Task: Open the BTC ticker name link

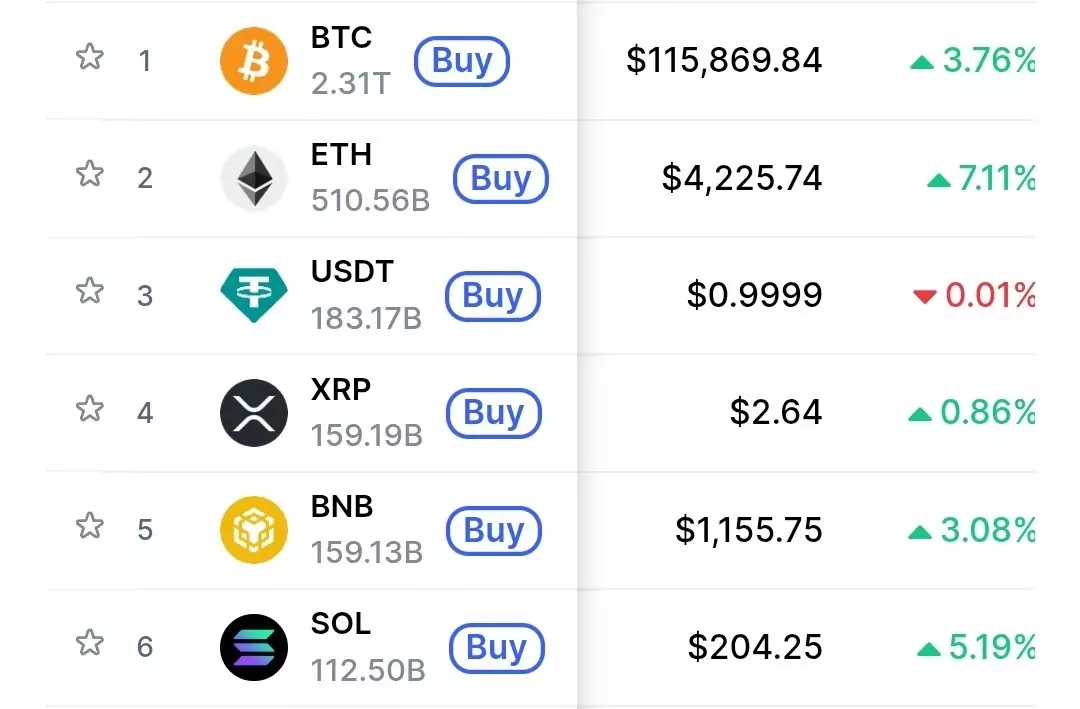Action: click(x=341, y=38)
